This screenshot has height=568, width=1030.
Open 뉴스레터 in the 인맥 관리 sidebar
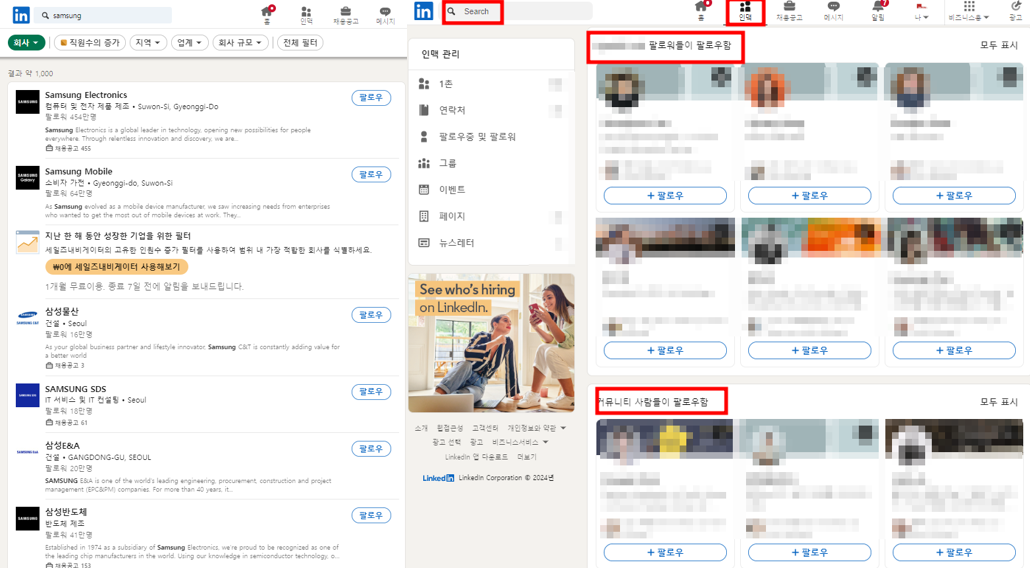click(x=456, y=243)
